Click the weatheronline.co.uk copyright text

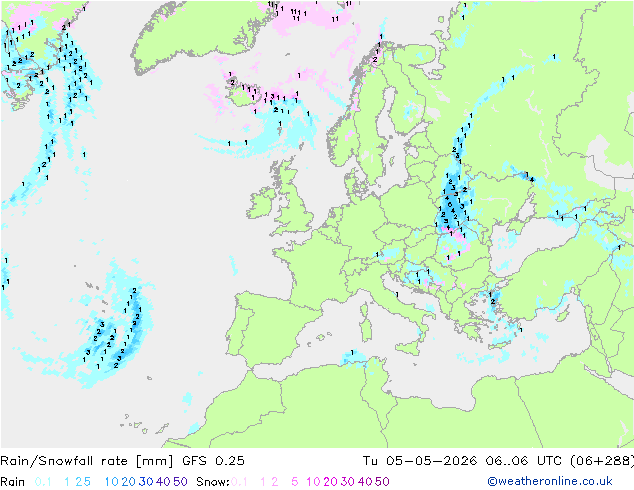click(550, 481)
